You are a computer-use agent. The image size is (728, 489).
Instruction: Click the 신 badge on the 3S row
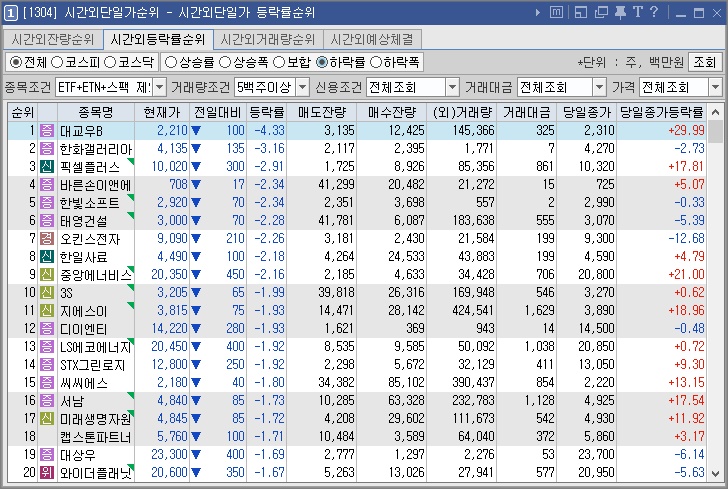point(47,293)
